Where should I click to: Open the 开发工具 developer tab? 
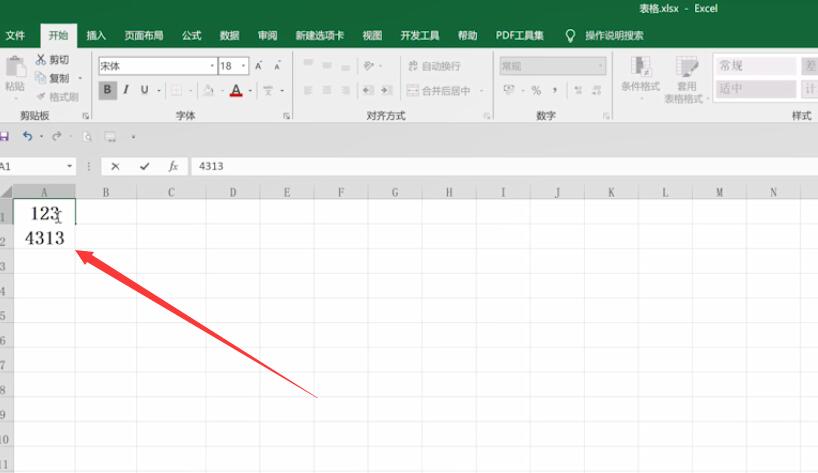(x=419, y=35)
